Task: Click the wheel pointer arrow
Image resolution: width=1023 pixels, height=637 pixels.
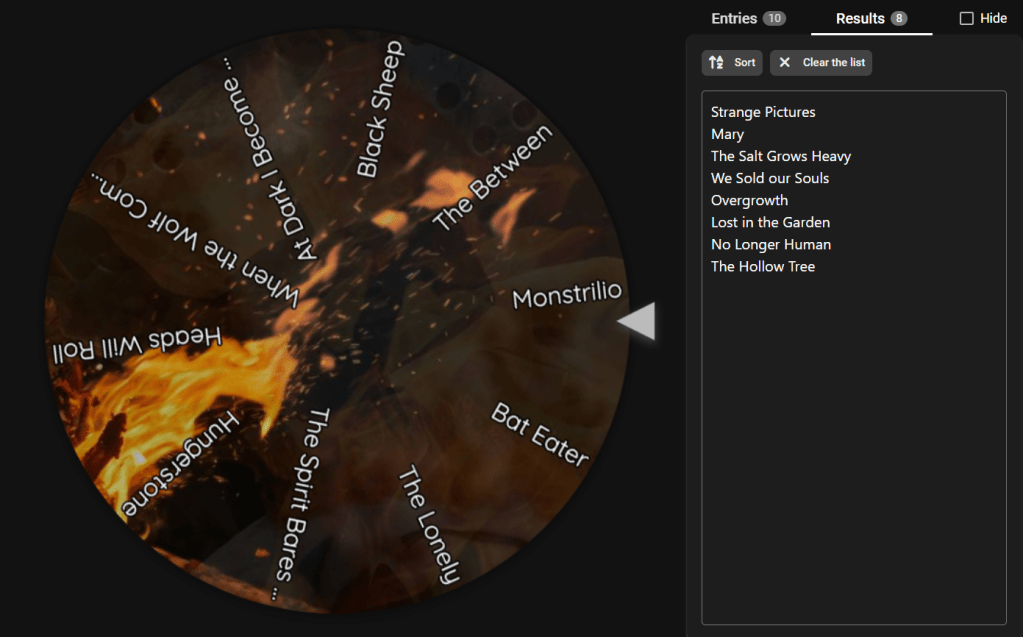Action: (637, 321)
